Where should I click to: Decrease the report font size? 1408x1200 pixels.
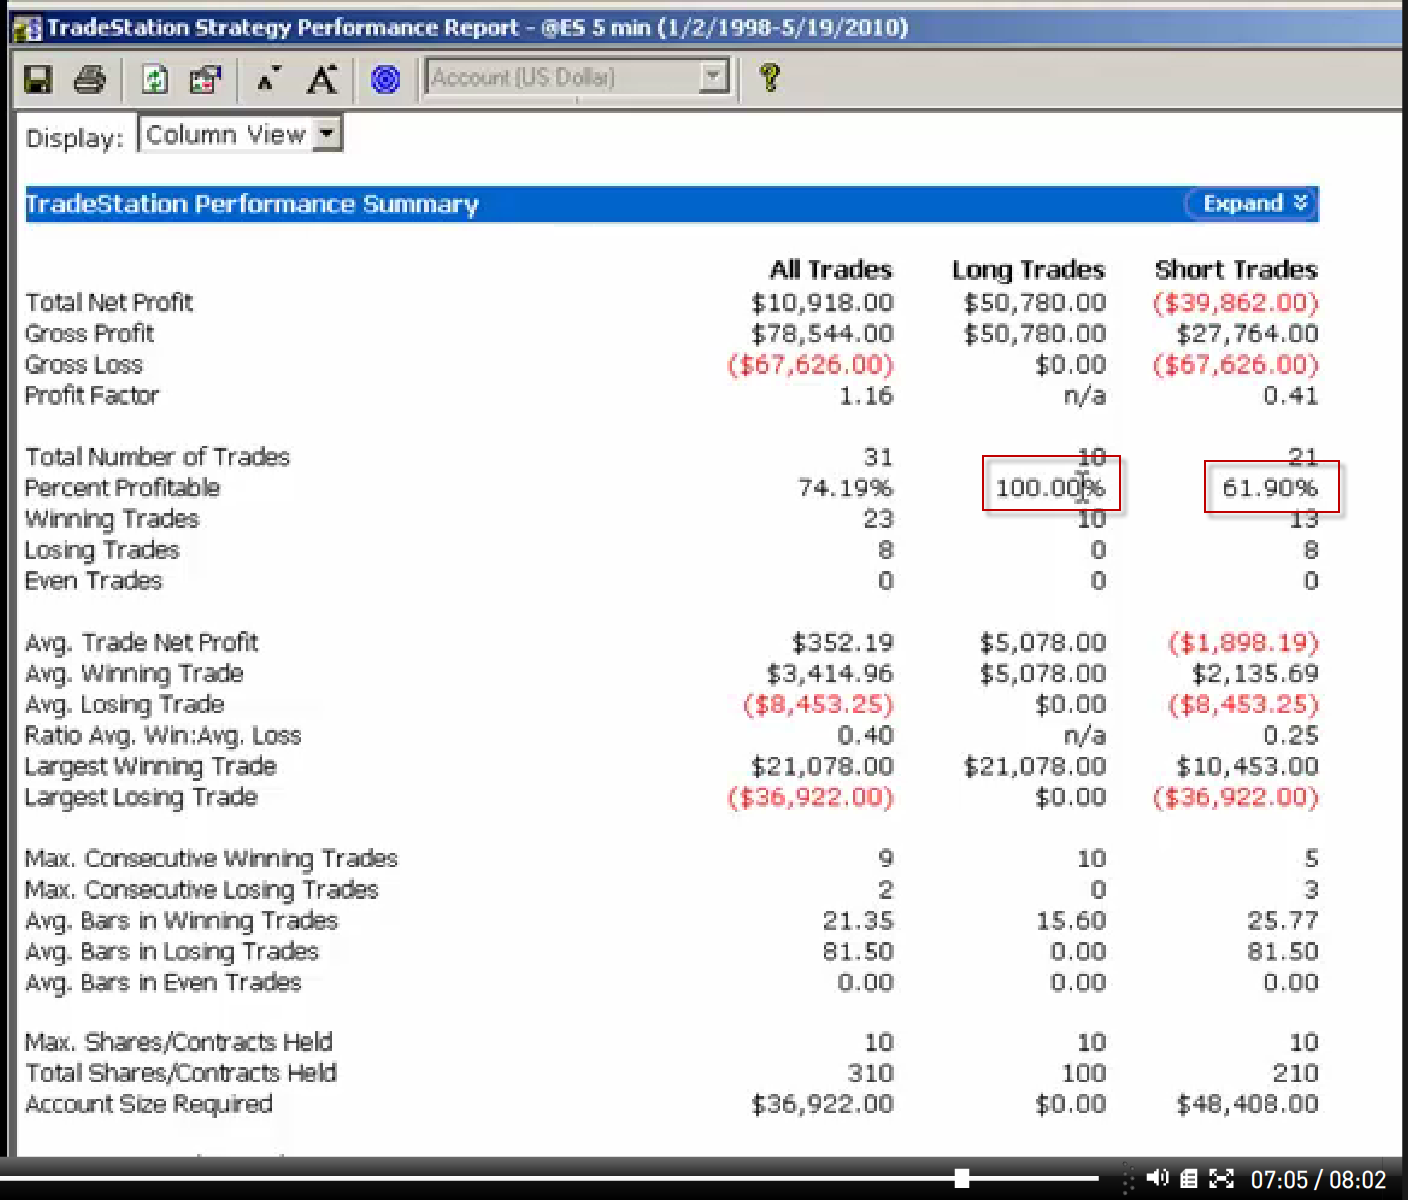(267, 79)
